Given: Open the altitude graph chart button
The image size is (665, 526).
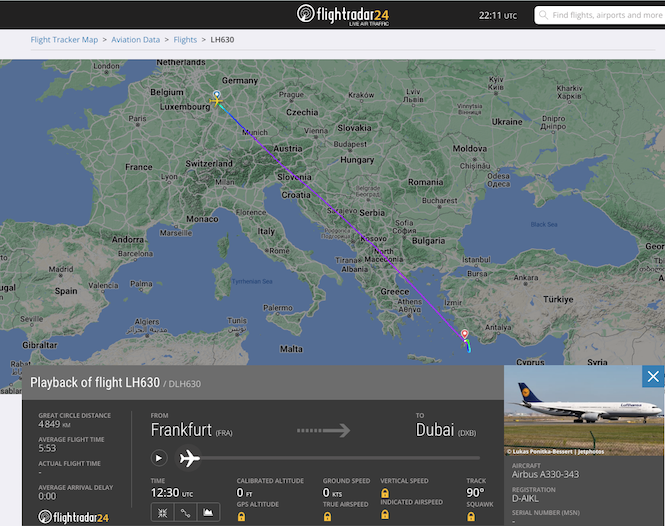Looking at the screenshot, I should pyautogui.click(x=208, y=513).
